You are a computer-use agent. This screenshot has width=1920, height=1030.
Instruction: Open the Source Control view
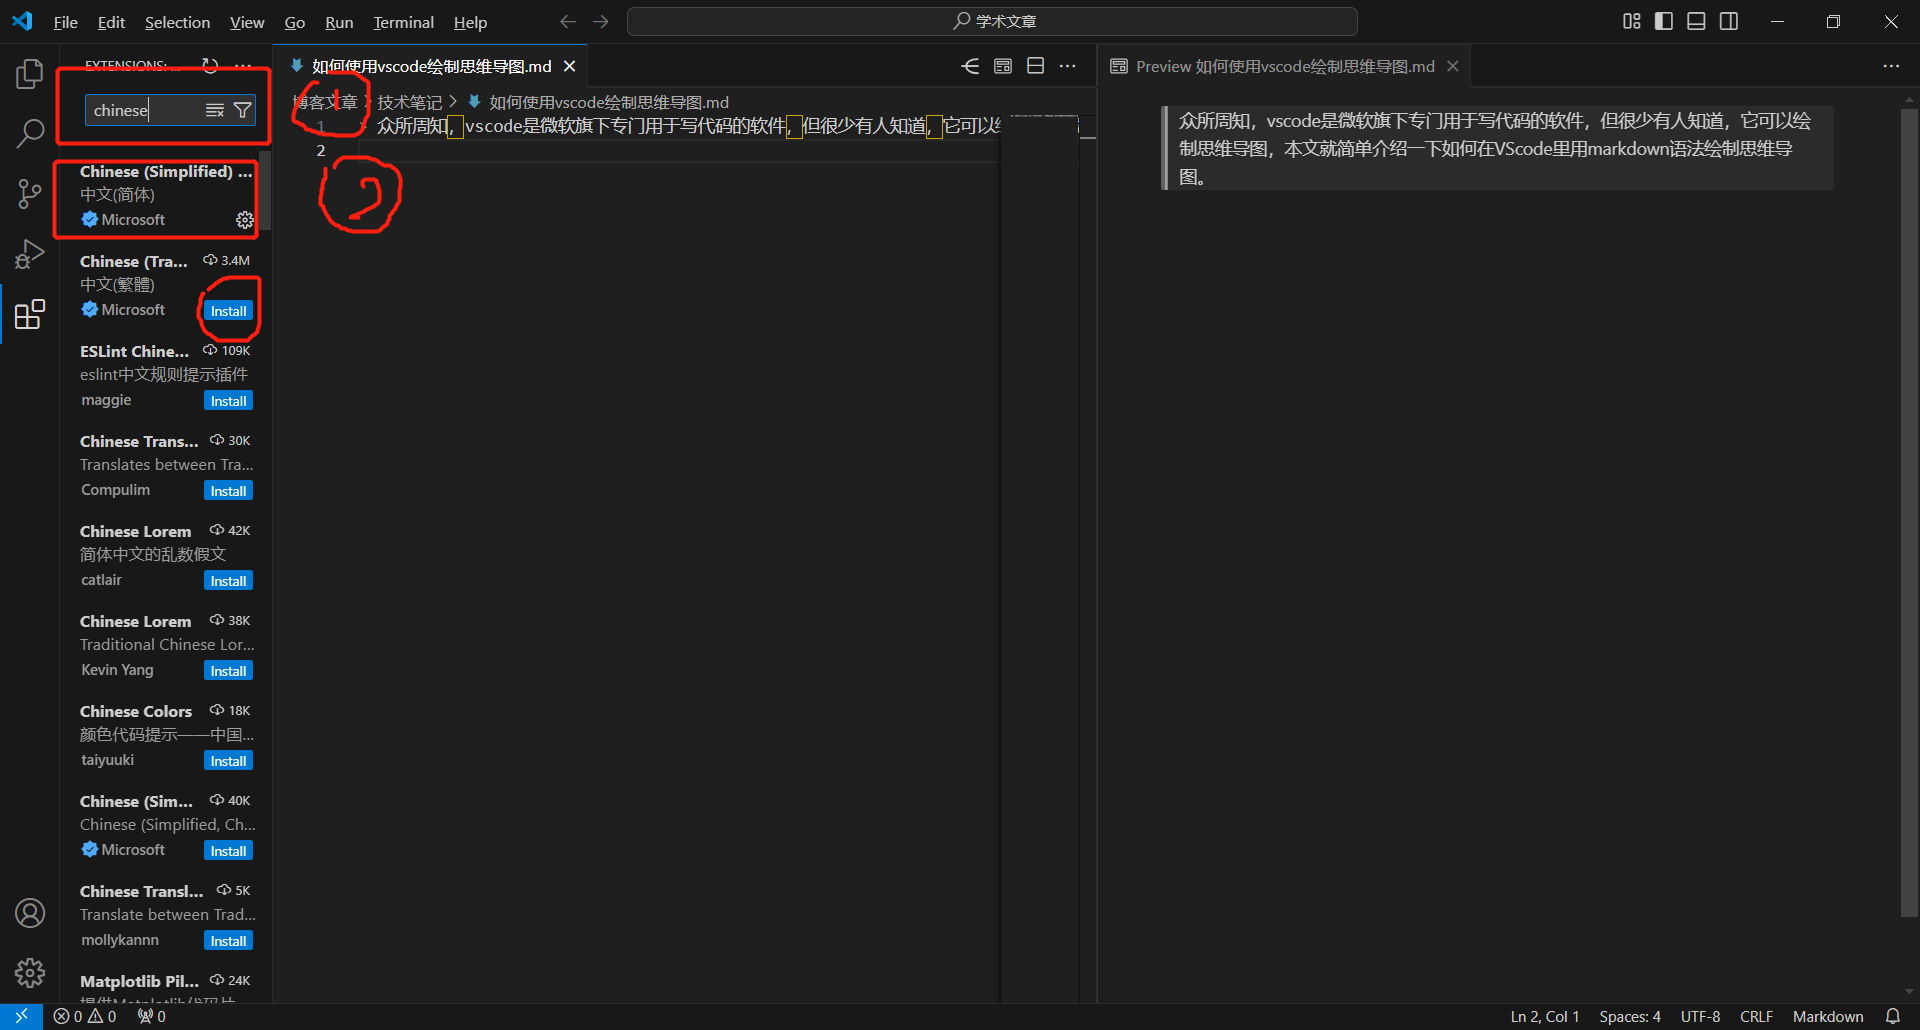(30, 194)
